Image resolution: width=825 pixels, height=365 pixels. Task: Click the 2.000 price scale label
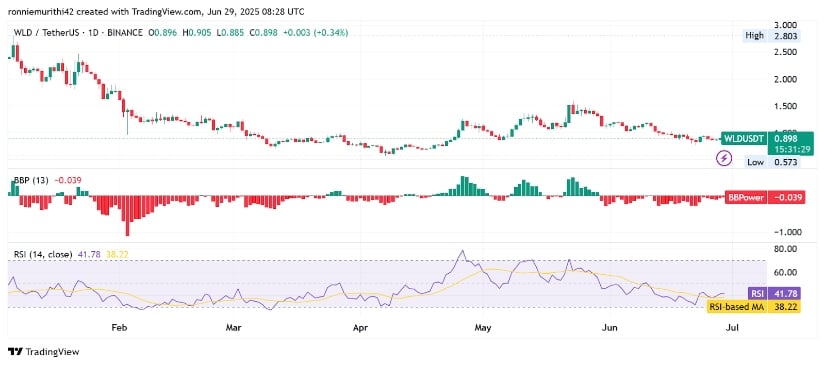(785, 79)
